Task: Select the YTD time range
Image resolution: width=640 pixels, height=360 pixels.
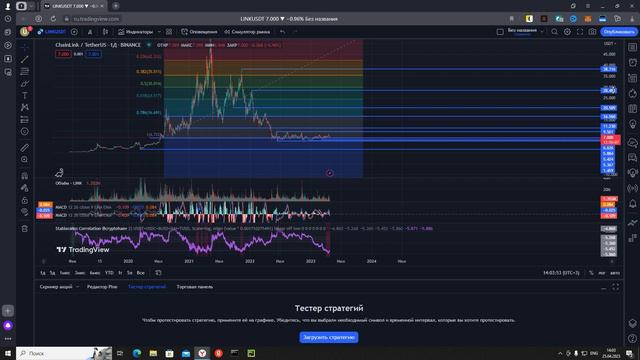Action: click(x=109, y=273)
